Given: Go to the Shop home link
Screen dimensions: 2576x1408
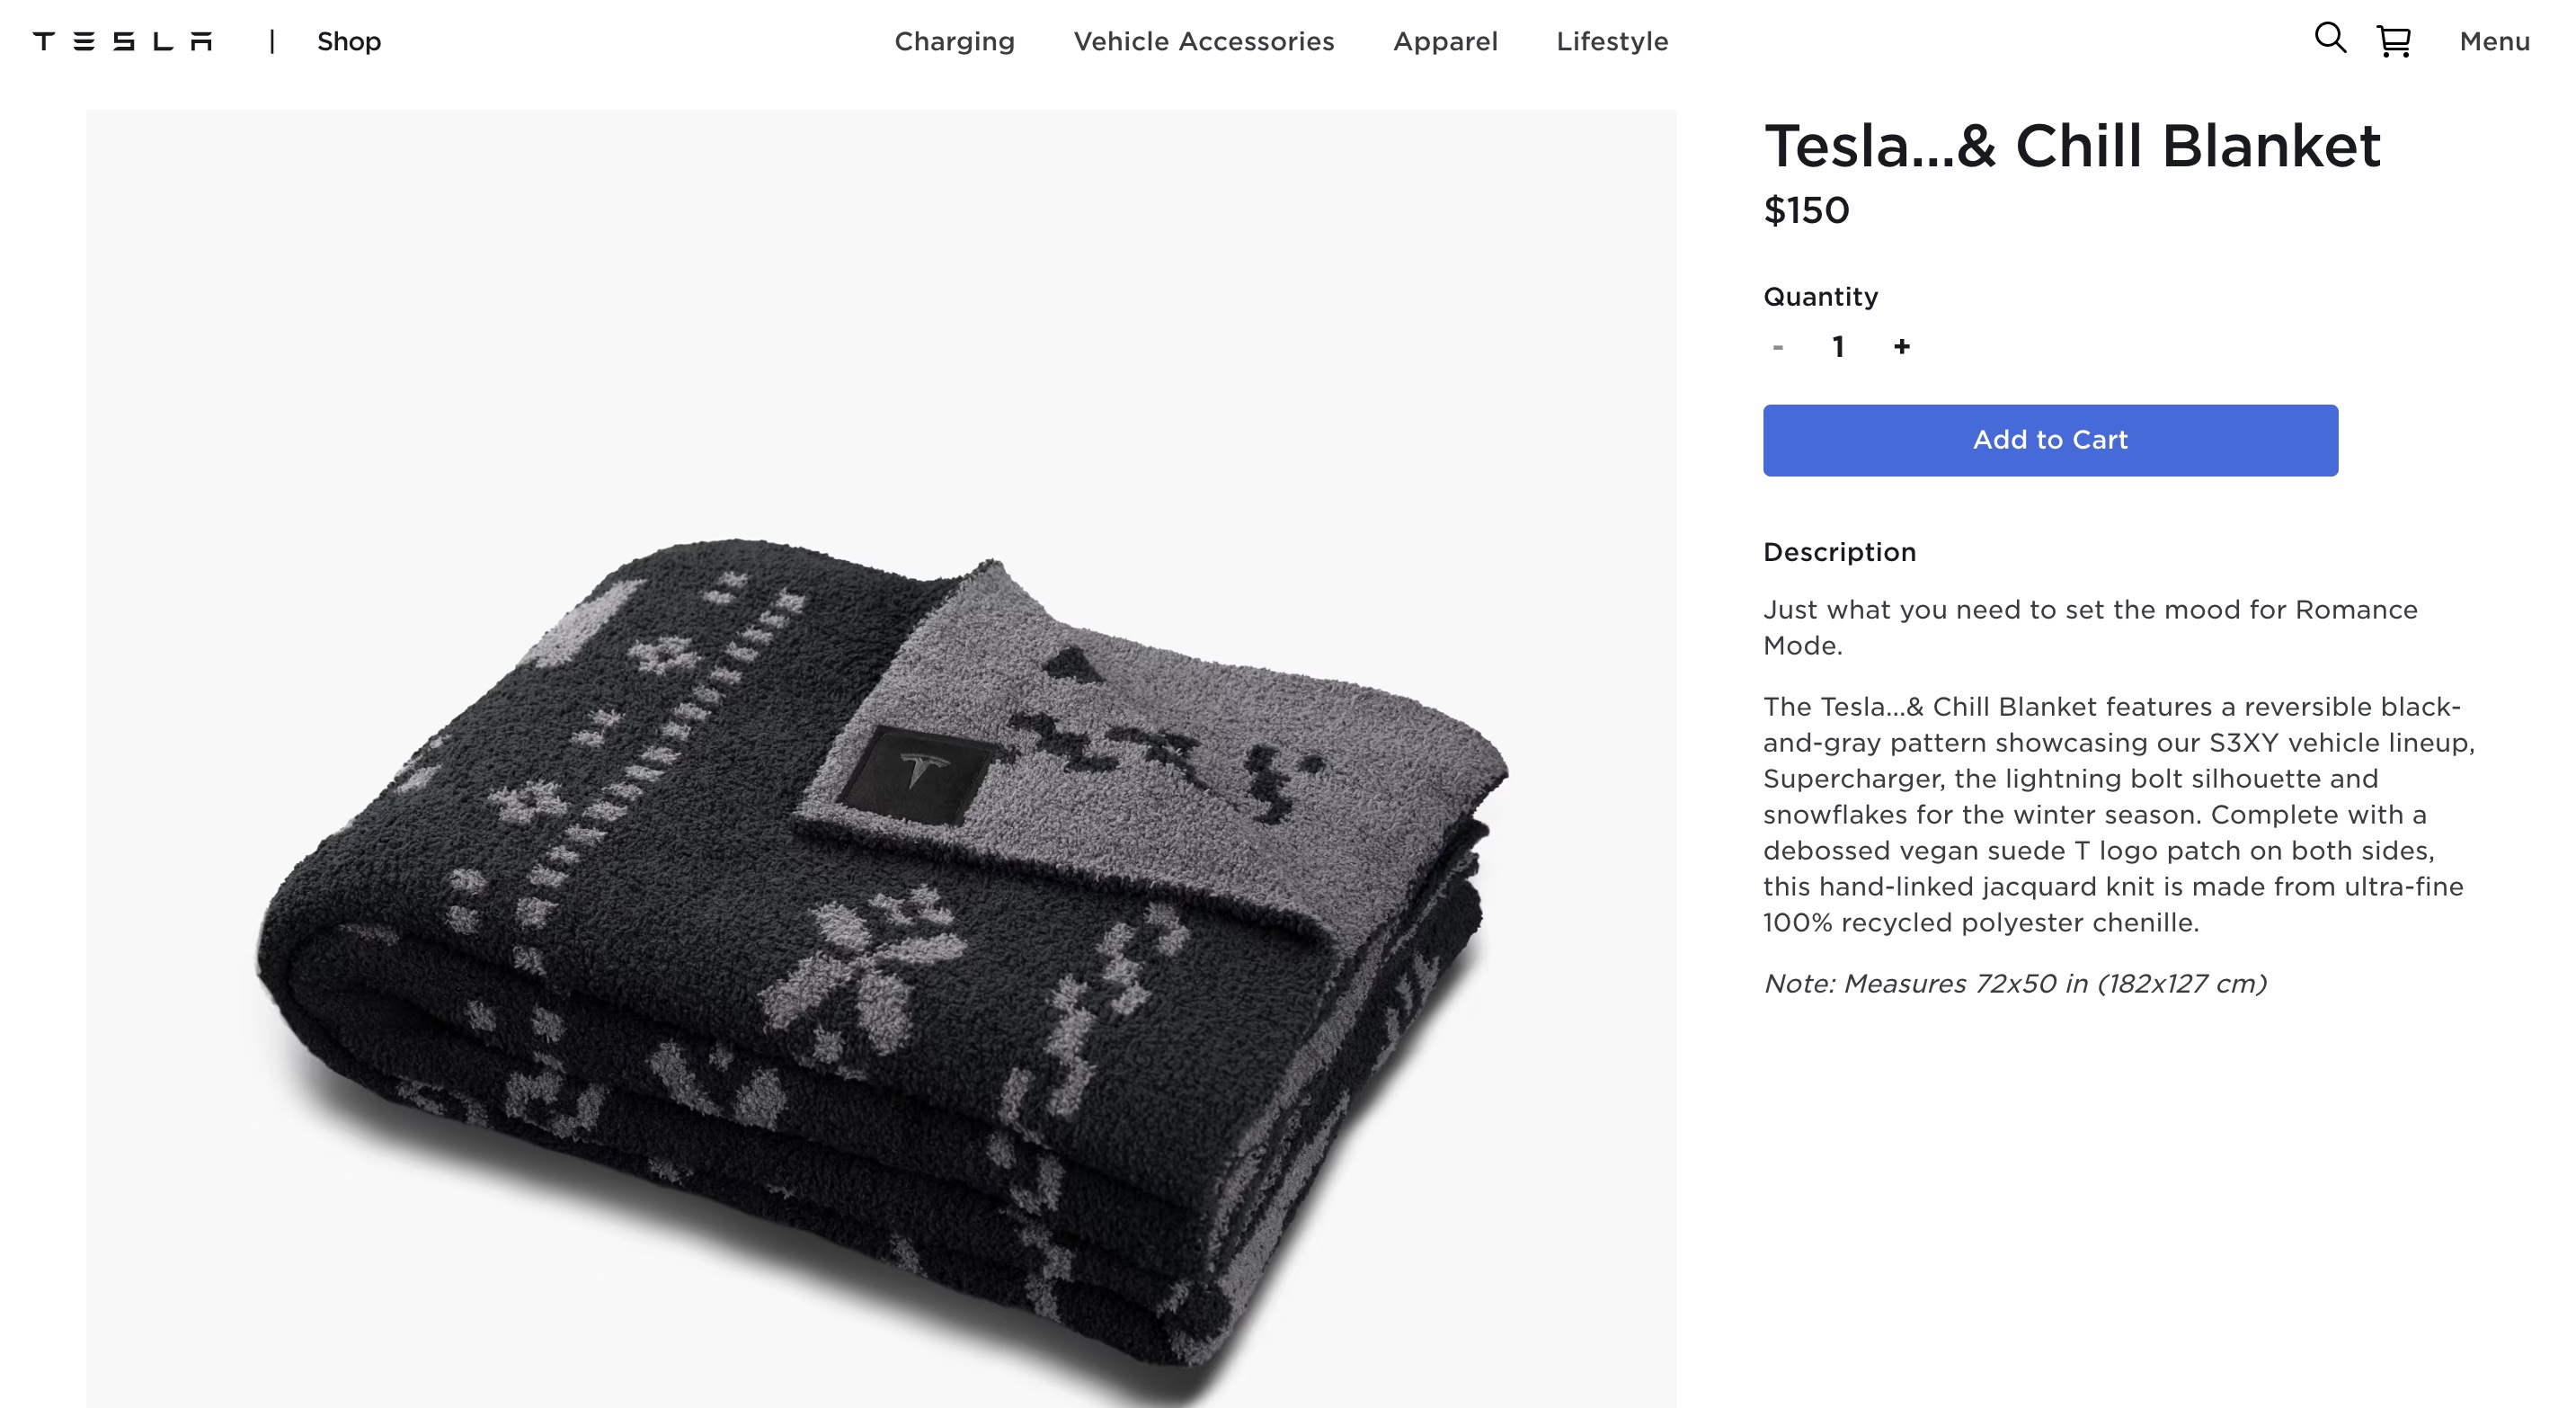Looking at the screenshot, I should pos(349,41).
